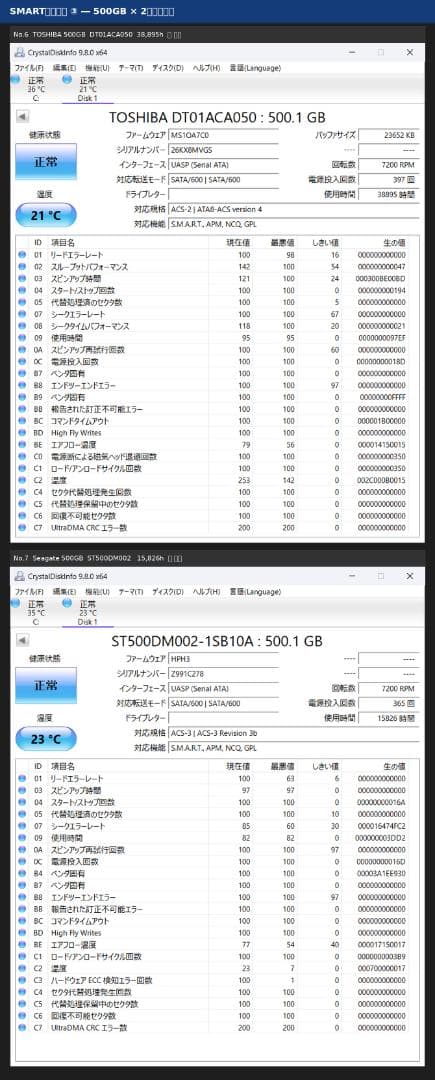
Task: Click the ハードウェア ECC 検知エラー回数 attribute name
Action: tap(102, 980)
